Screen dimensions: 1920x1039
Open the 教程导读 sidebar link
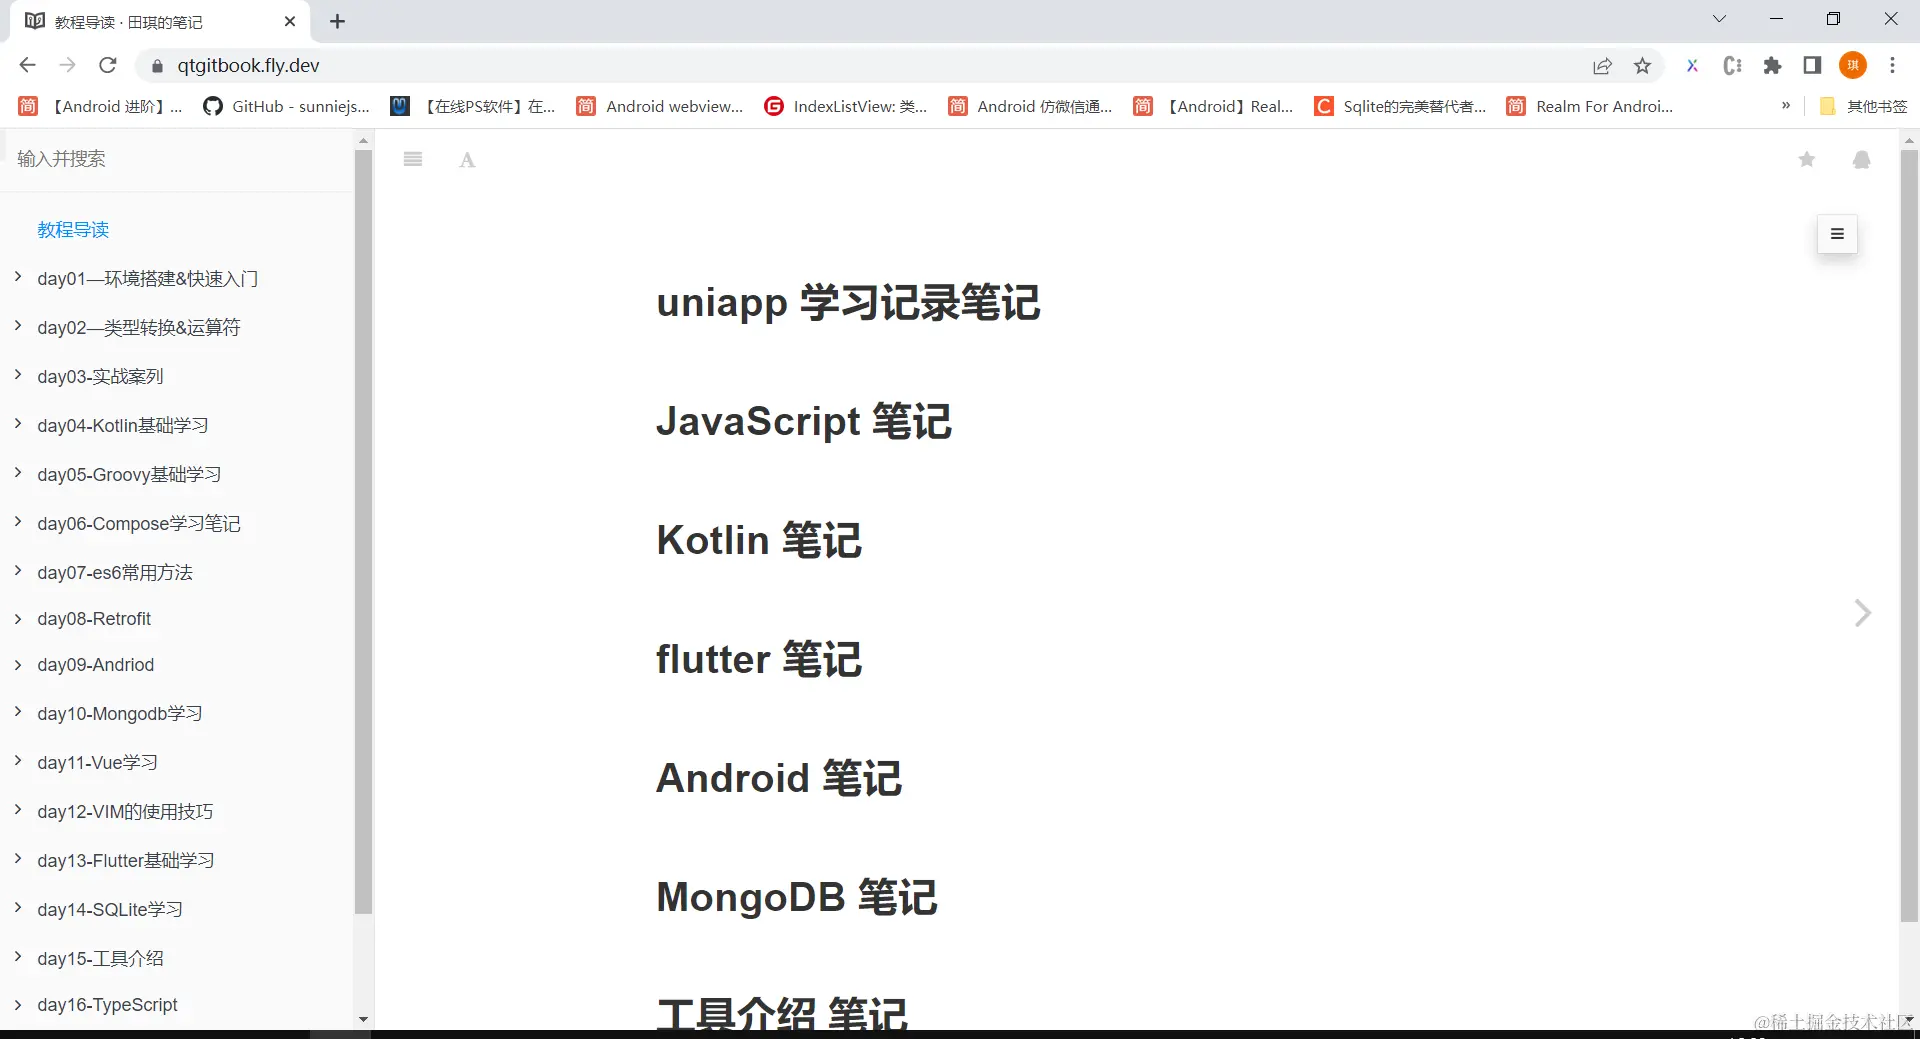(x=73, y=230)
